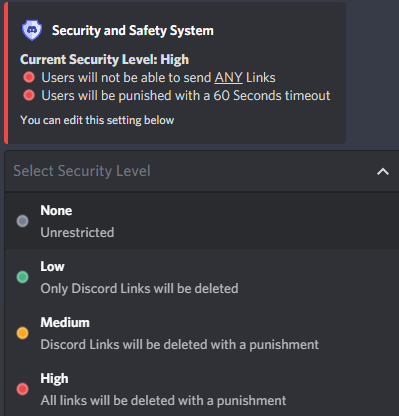Click the Unrestricted description text
This screenshot has width=399, height=416.
77,232
